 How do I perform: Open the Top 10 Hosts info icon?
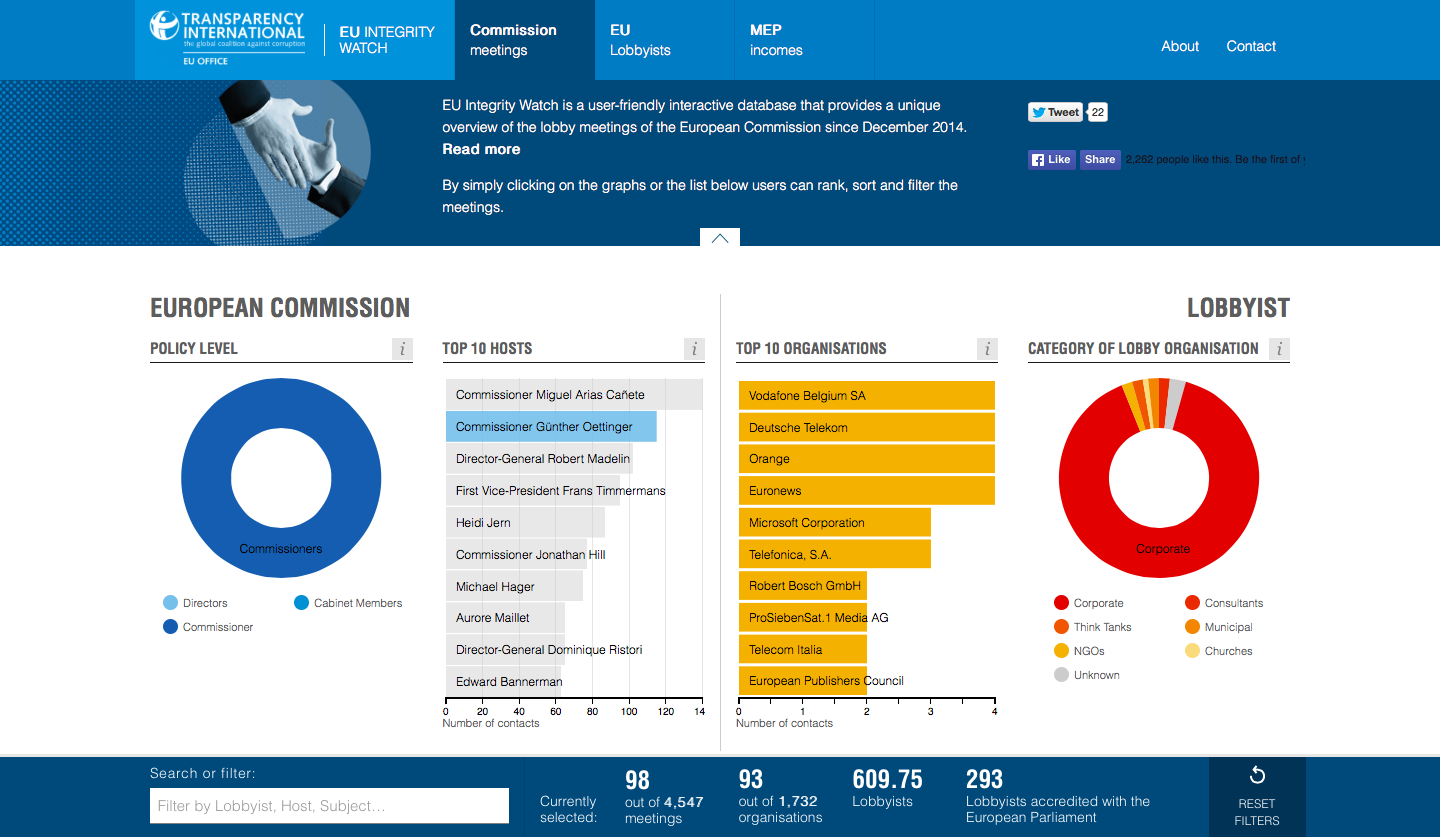pos(694,349)
